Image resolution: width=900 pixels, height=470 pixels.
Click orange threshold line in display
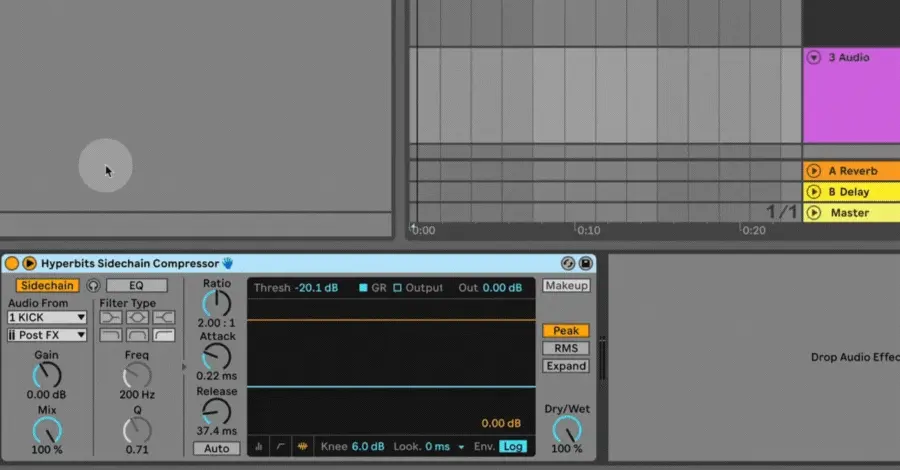(x=391, y=320)
